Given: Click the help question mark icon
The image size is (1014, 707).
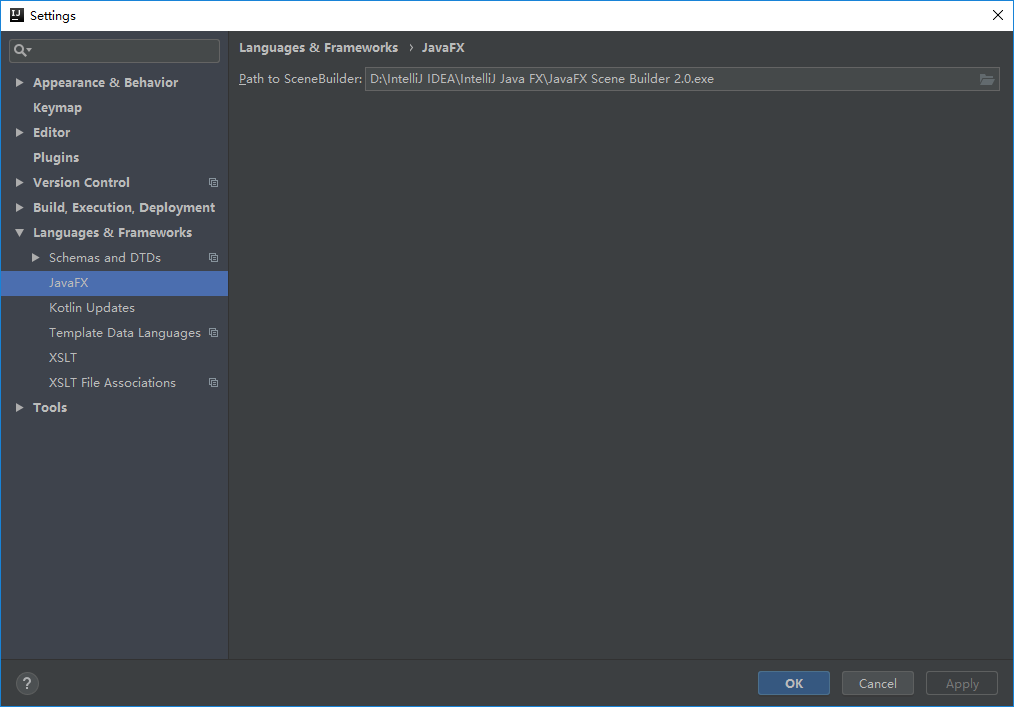Looking at the screenshot, I should click(x=27, y=683).
